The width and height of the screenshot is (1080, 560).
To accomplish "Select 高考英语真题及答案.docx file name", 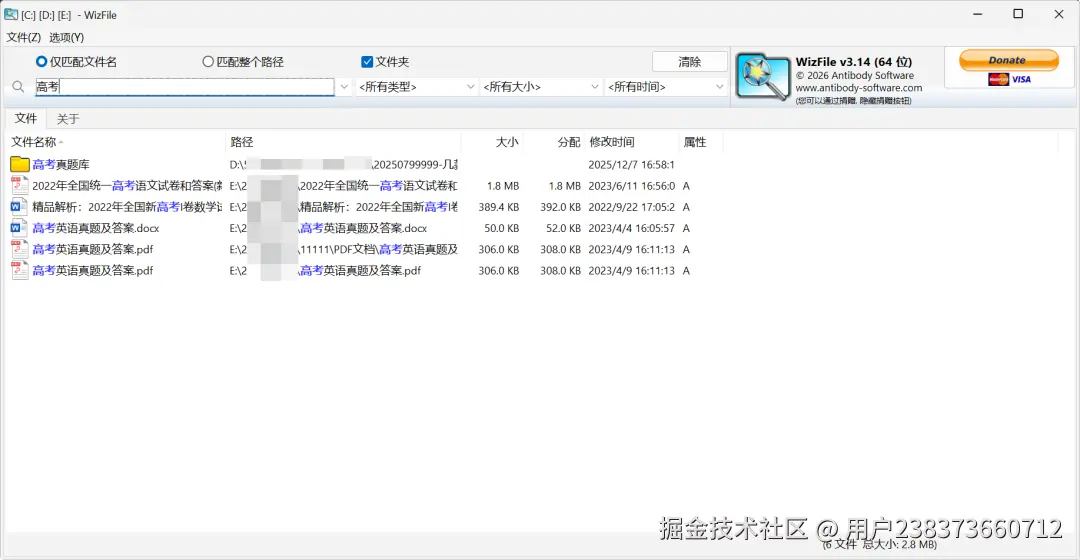I will (x=96, y=228).
